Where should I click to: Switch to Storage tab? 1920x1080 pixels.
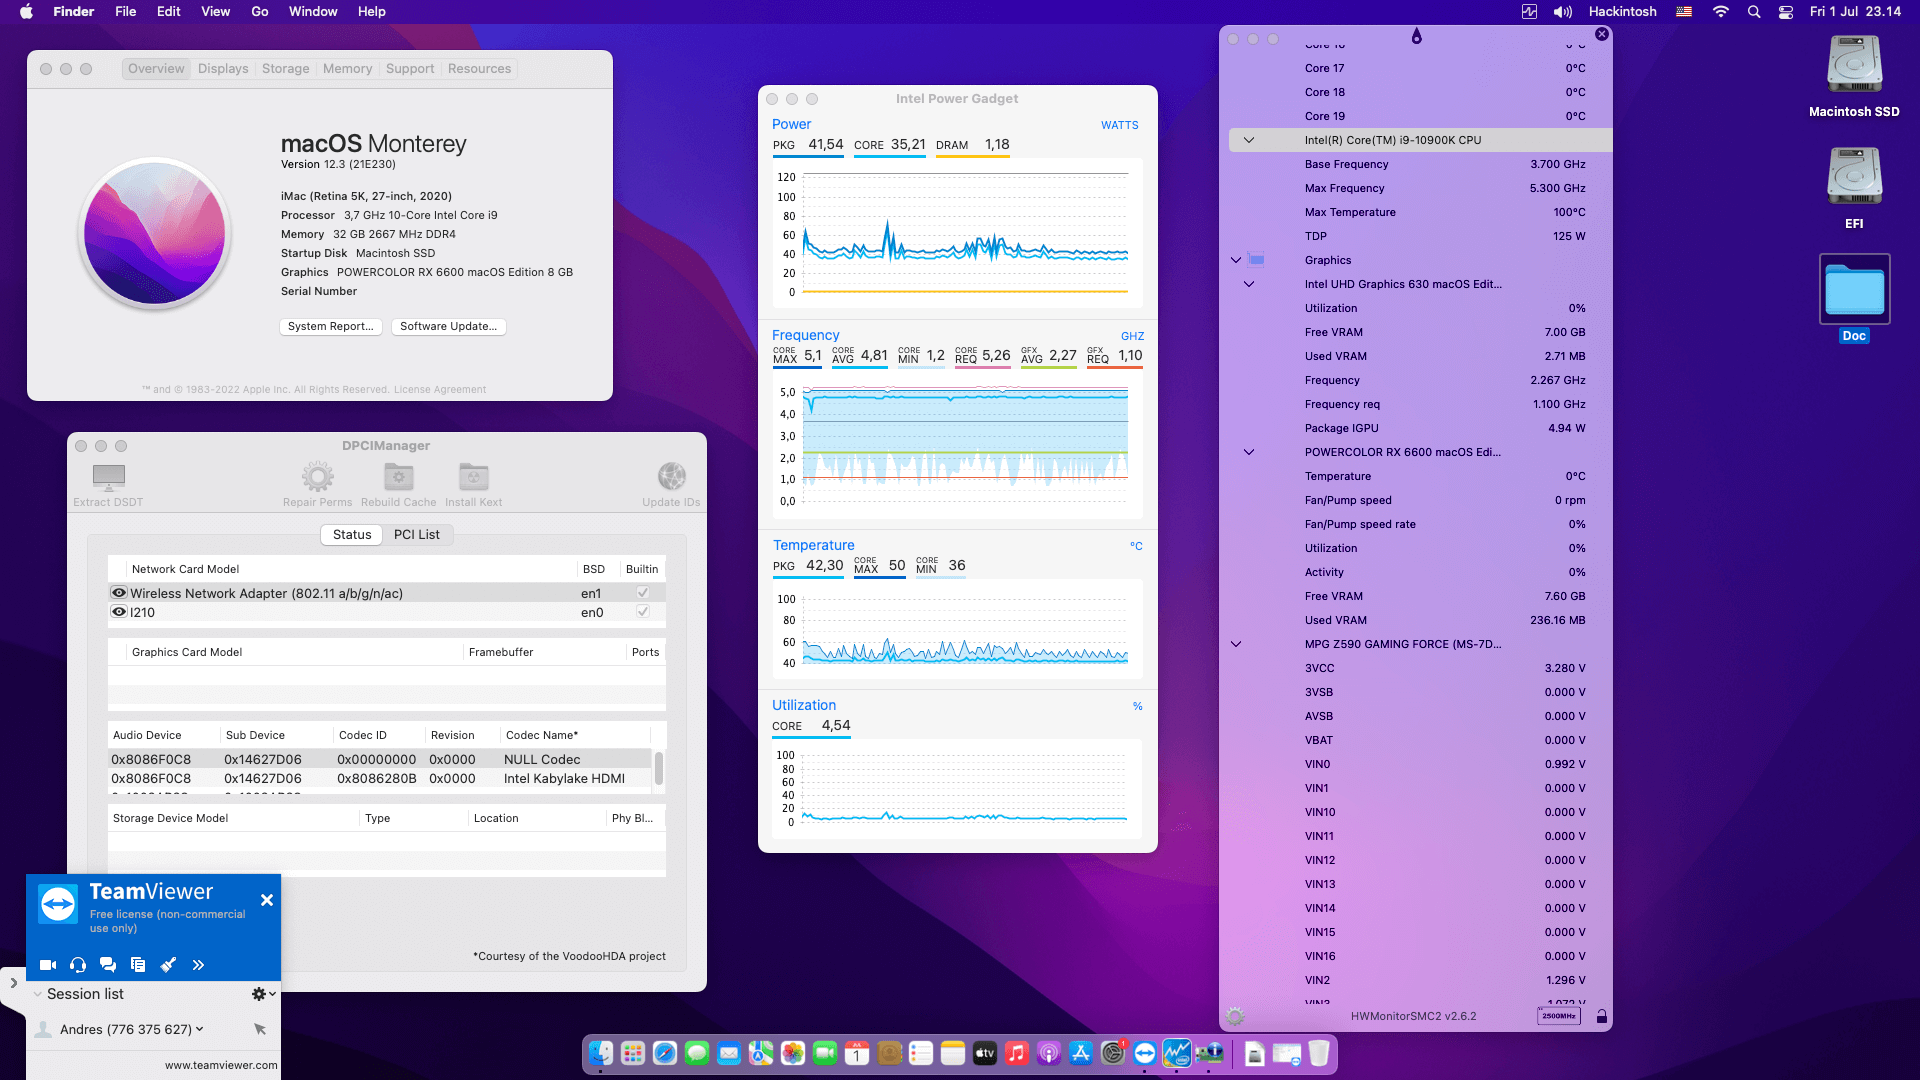286,69
